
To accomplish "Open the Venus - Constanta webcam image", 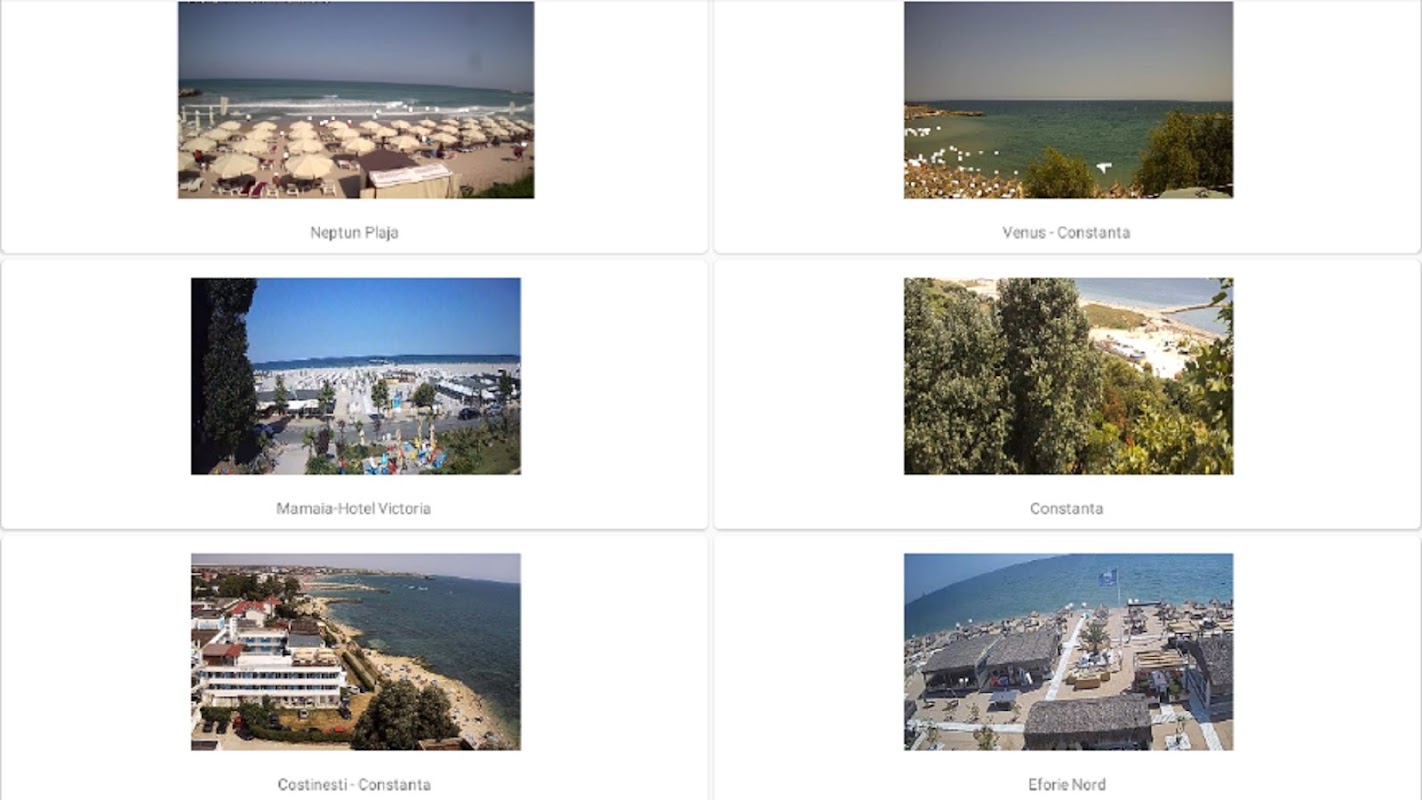I will [1068, 100].
